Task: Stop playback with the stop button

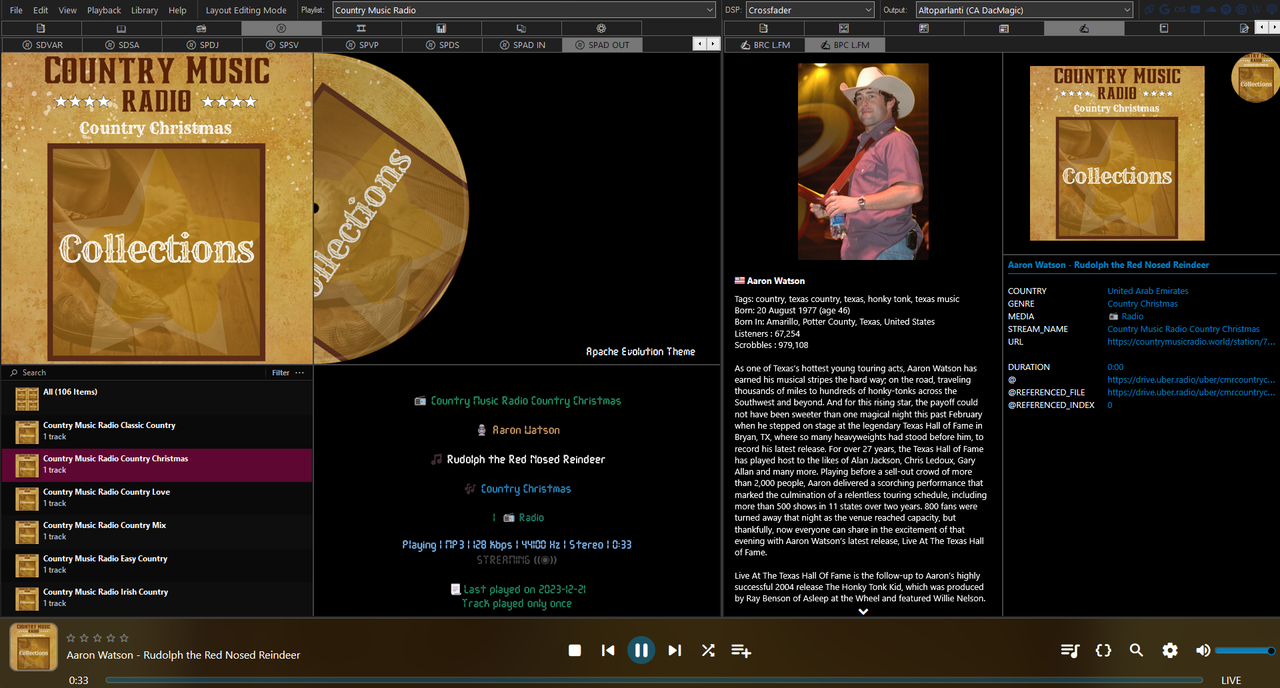Action: [575, 650]
